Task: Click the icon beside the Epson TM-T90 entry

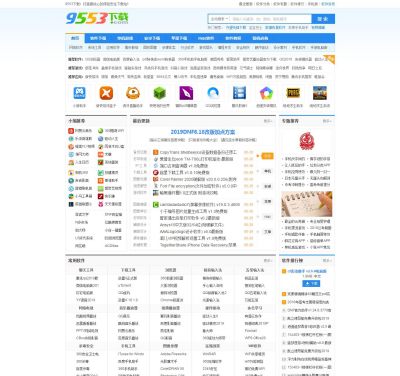Action: pyautogui.click(x=155, y=159)
